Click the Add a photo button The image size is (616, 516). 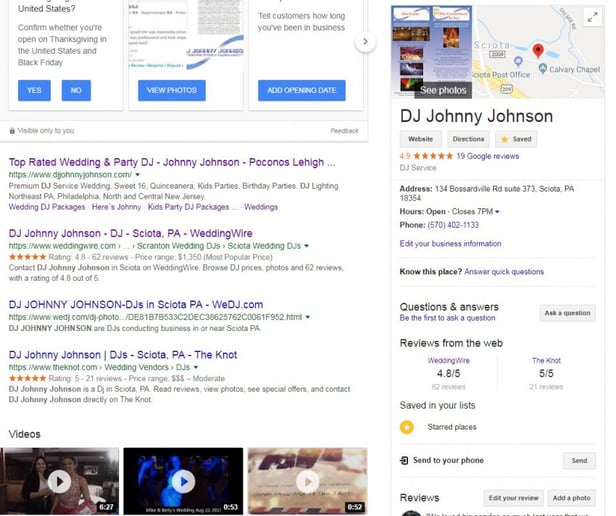pyautogui.click(x=572, y=498)
